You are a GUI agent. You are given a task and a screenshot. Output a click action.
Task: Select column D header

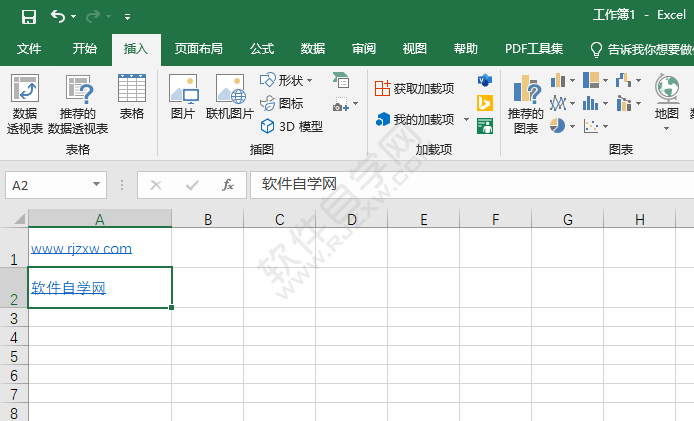pyautogui.click(x=351, y=219)
